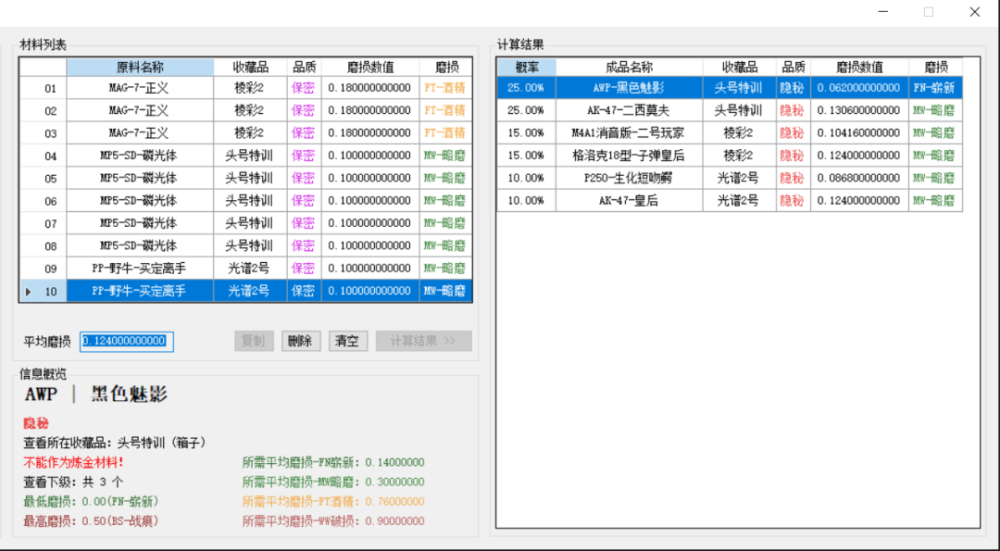This screenshot has height=551, width=1000.
Task: Open 查看所在收藏品: 头号特训（箱子） link
Action: click(115, 443)
